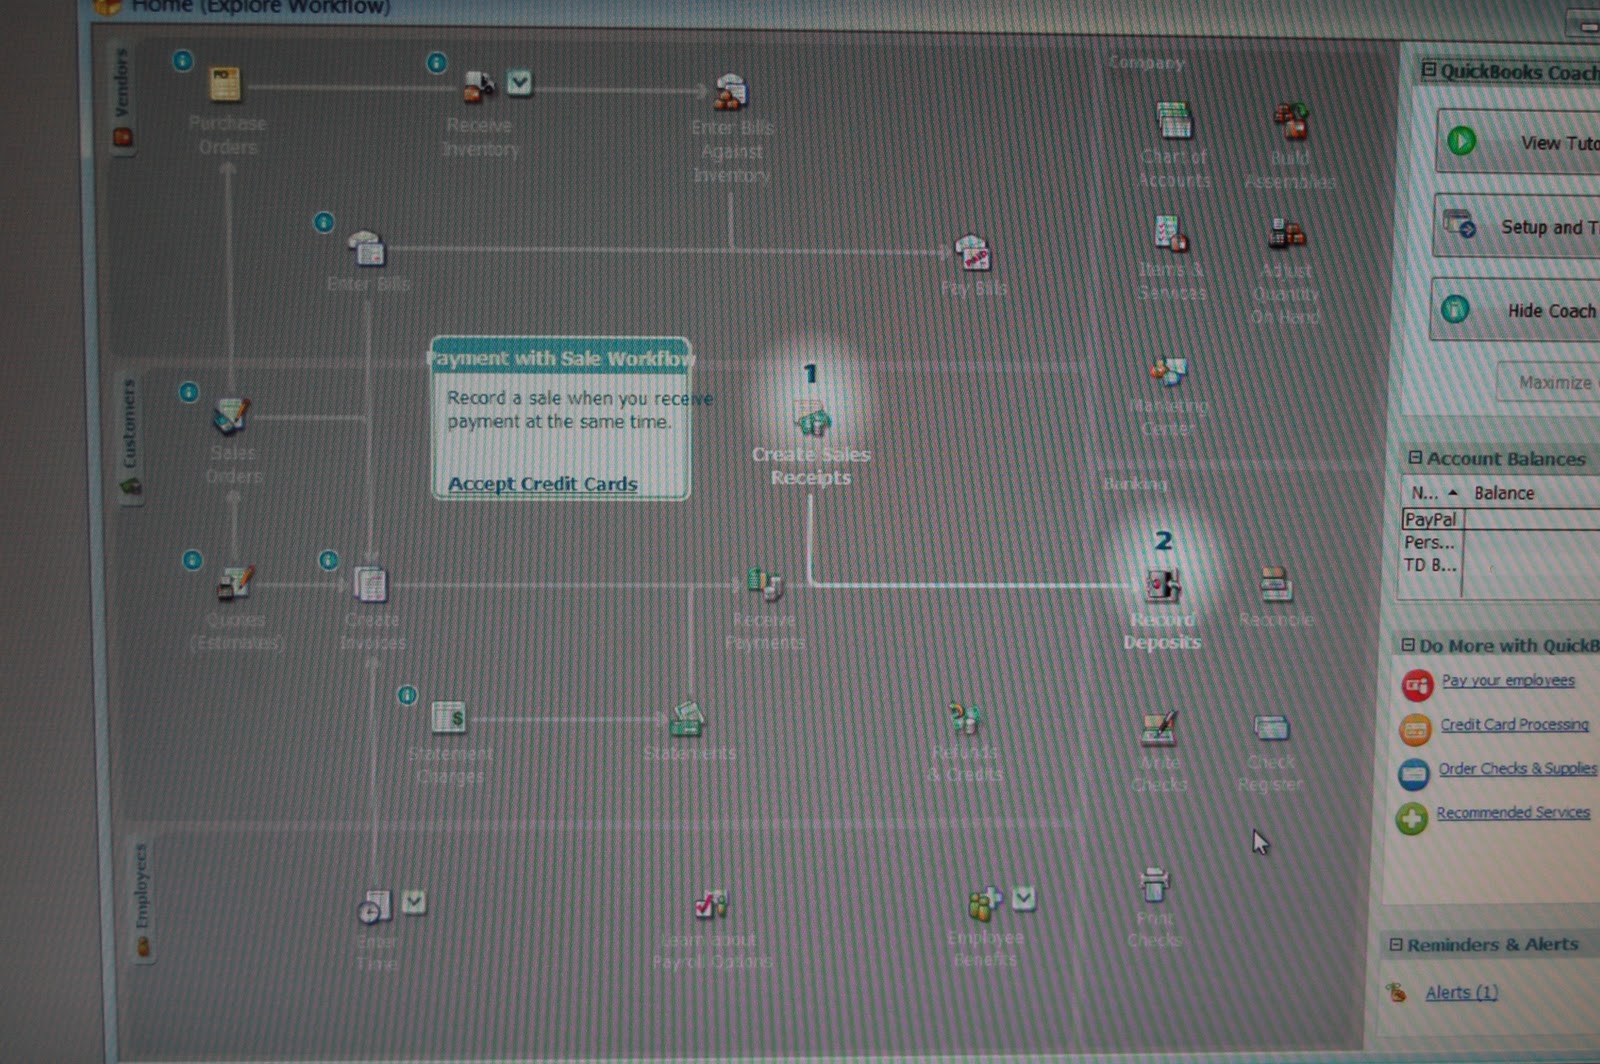Open the Alerts (1) link
This screenshot has height=1064, width=1600.
pyautogui.click(x=1461, y=992)
